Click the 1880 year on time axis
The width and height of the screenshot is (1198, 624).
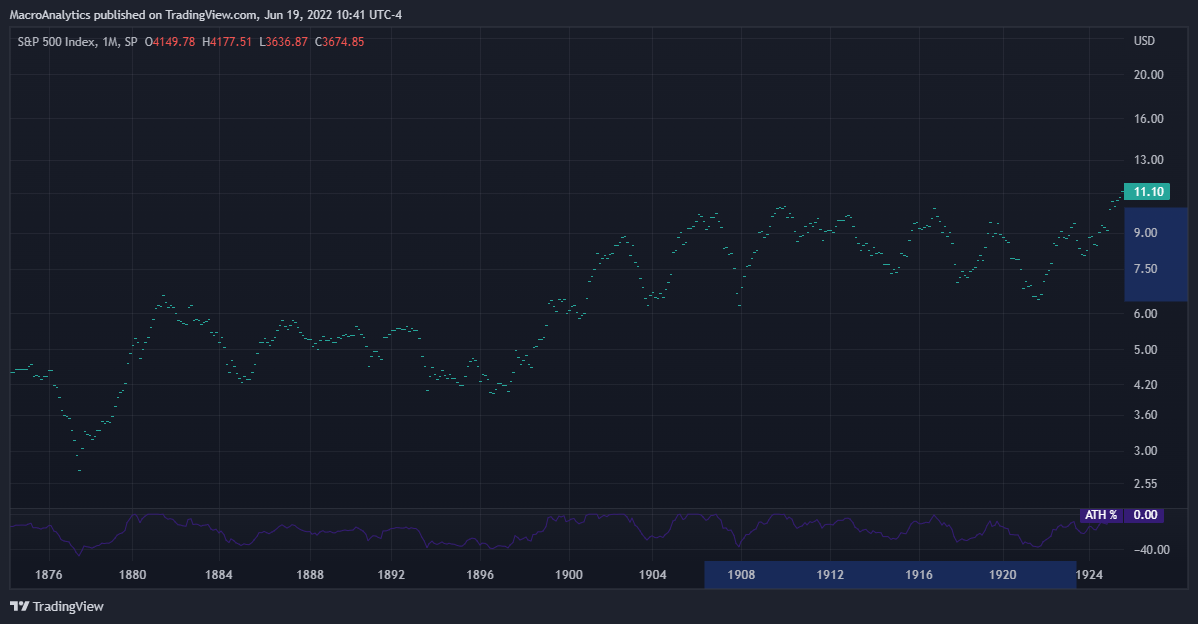click(133, 575)
